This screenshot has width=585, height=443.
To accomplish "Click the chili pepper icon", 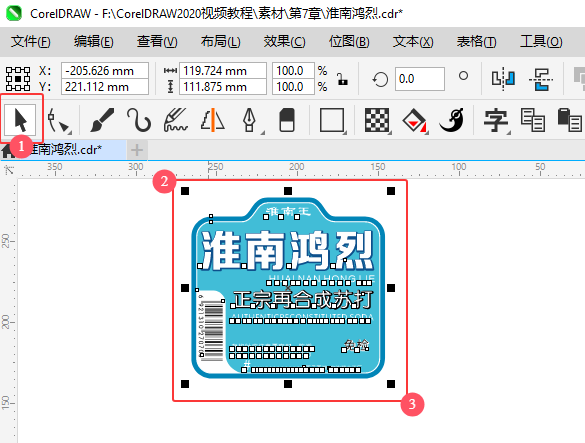I will pyautogui.click(x=451, y=120).
